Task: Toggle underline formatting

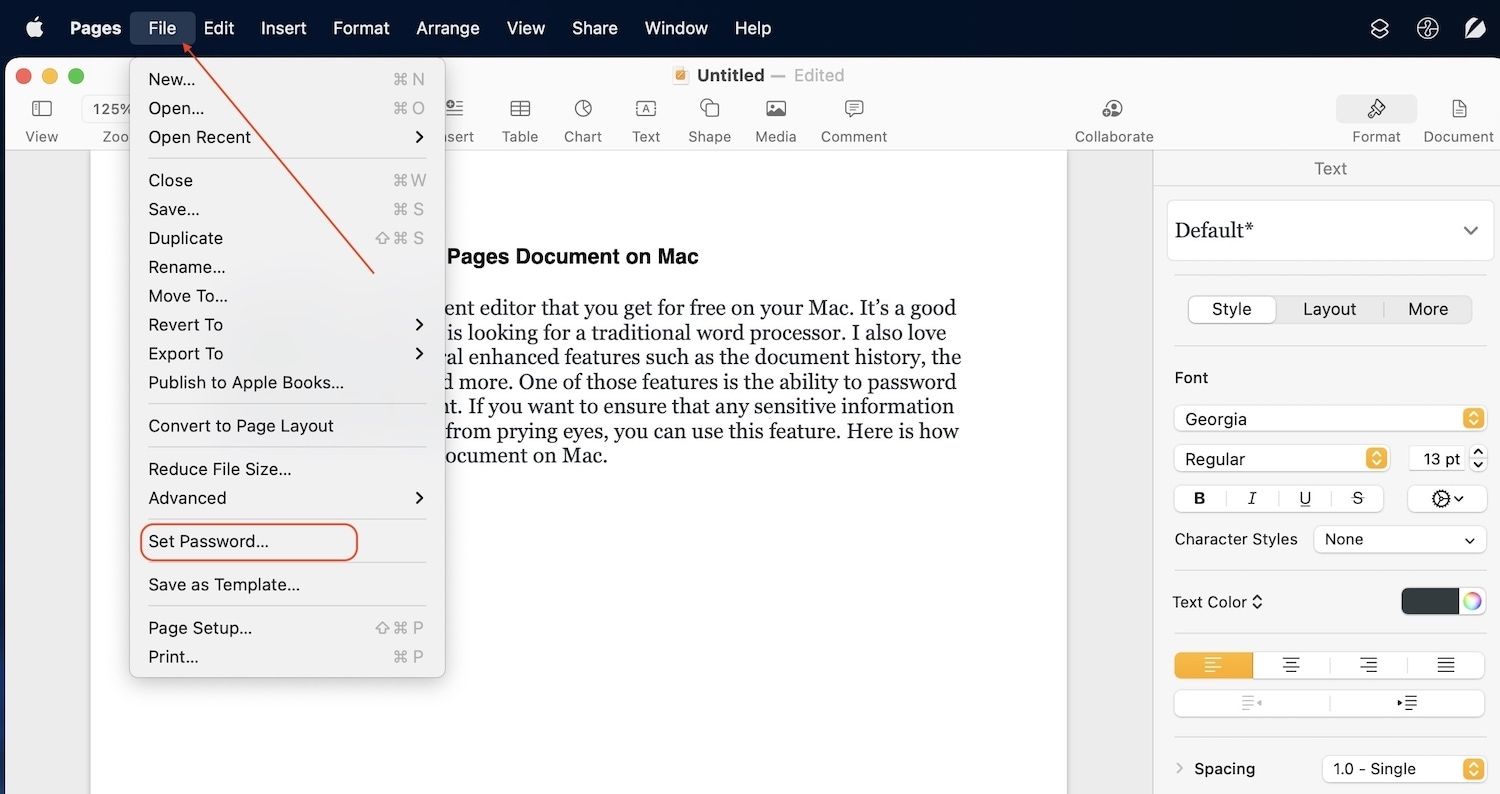Action: pyautogui.click(x=1304, y=498)
